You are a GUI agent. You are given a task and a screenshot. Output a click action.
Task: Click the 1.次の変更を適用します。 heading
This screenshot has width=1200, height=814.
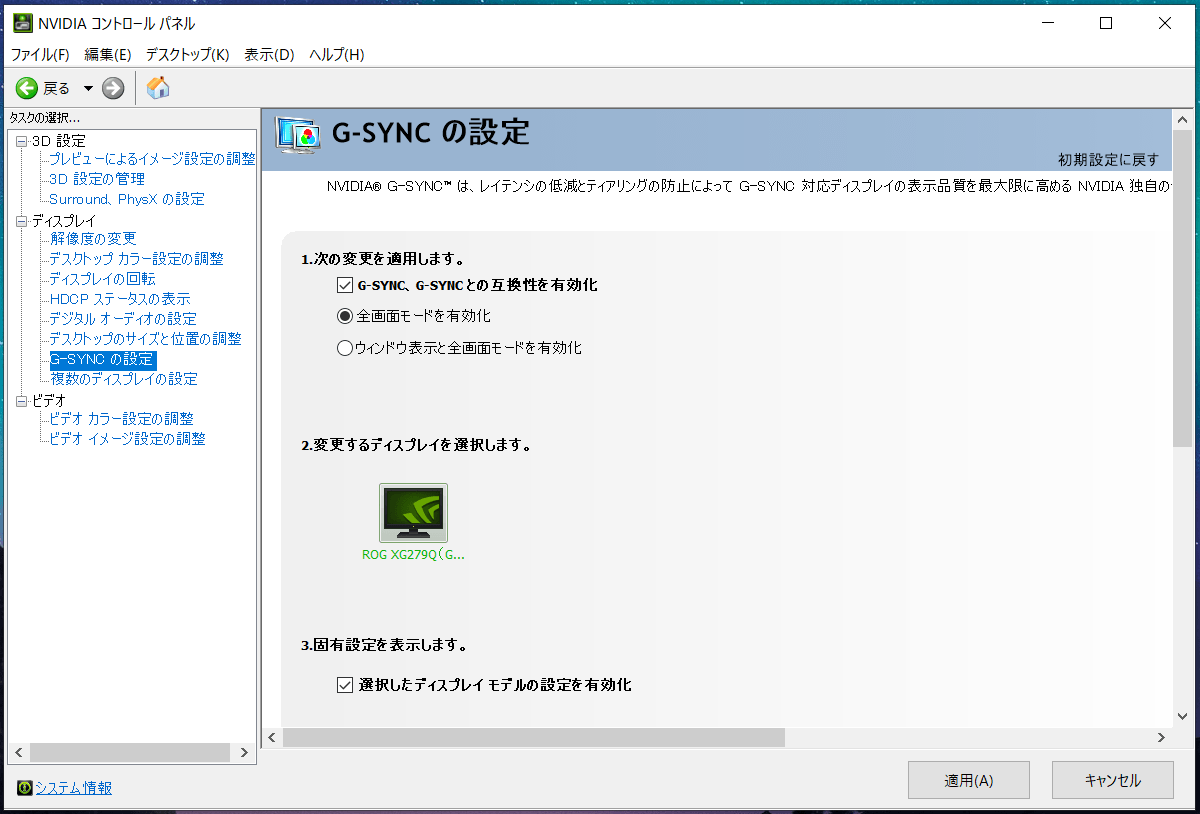tap(383, 259)
